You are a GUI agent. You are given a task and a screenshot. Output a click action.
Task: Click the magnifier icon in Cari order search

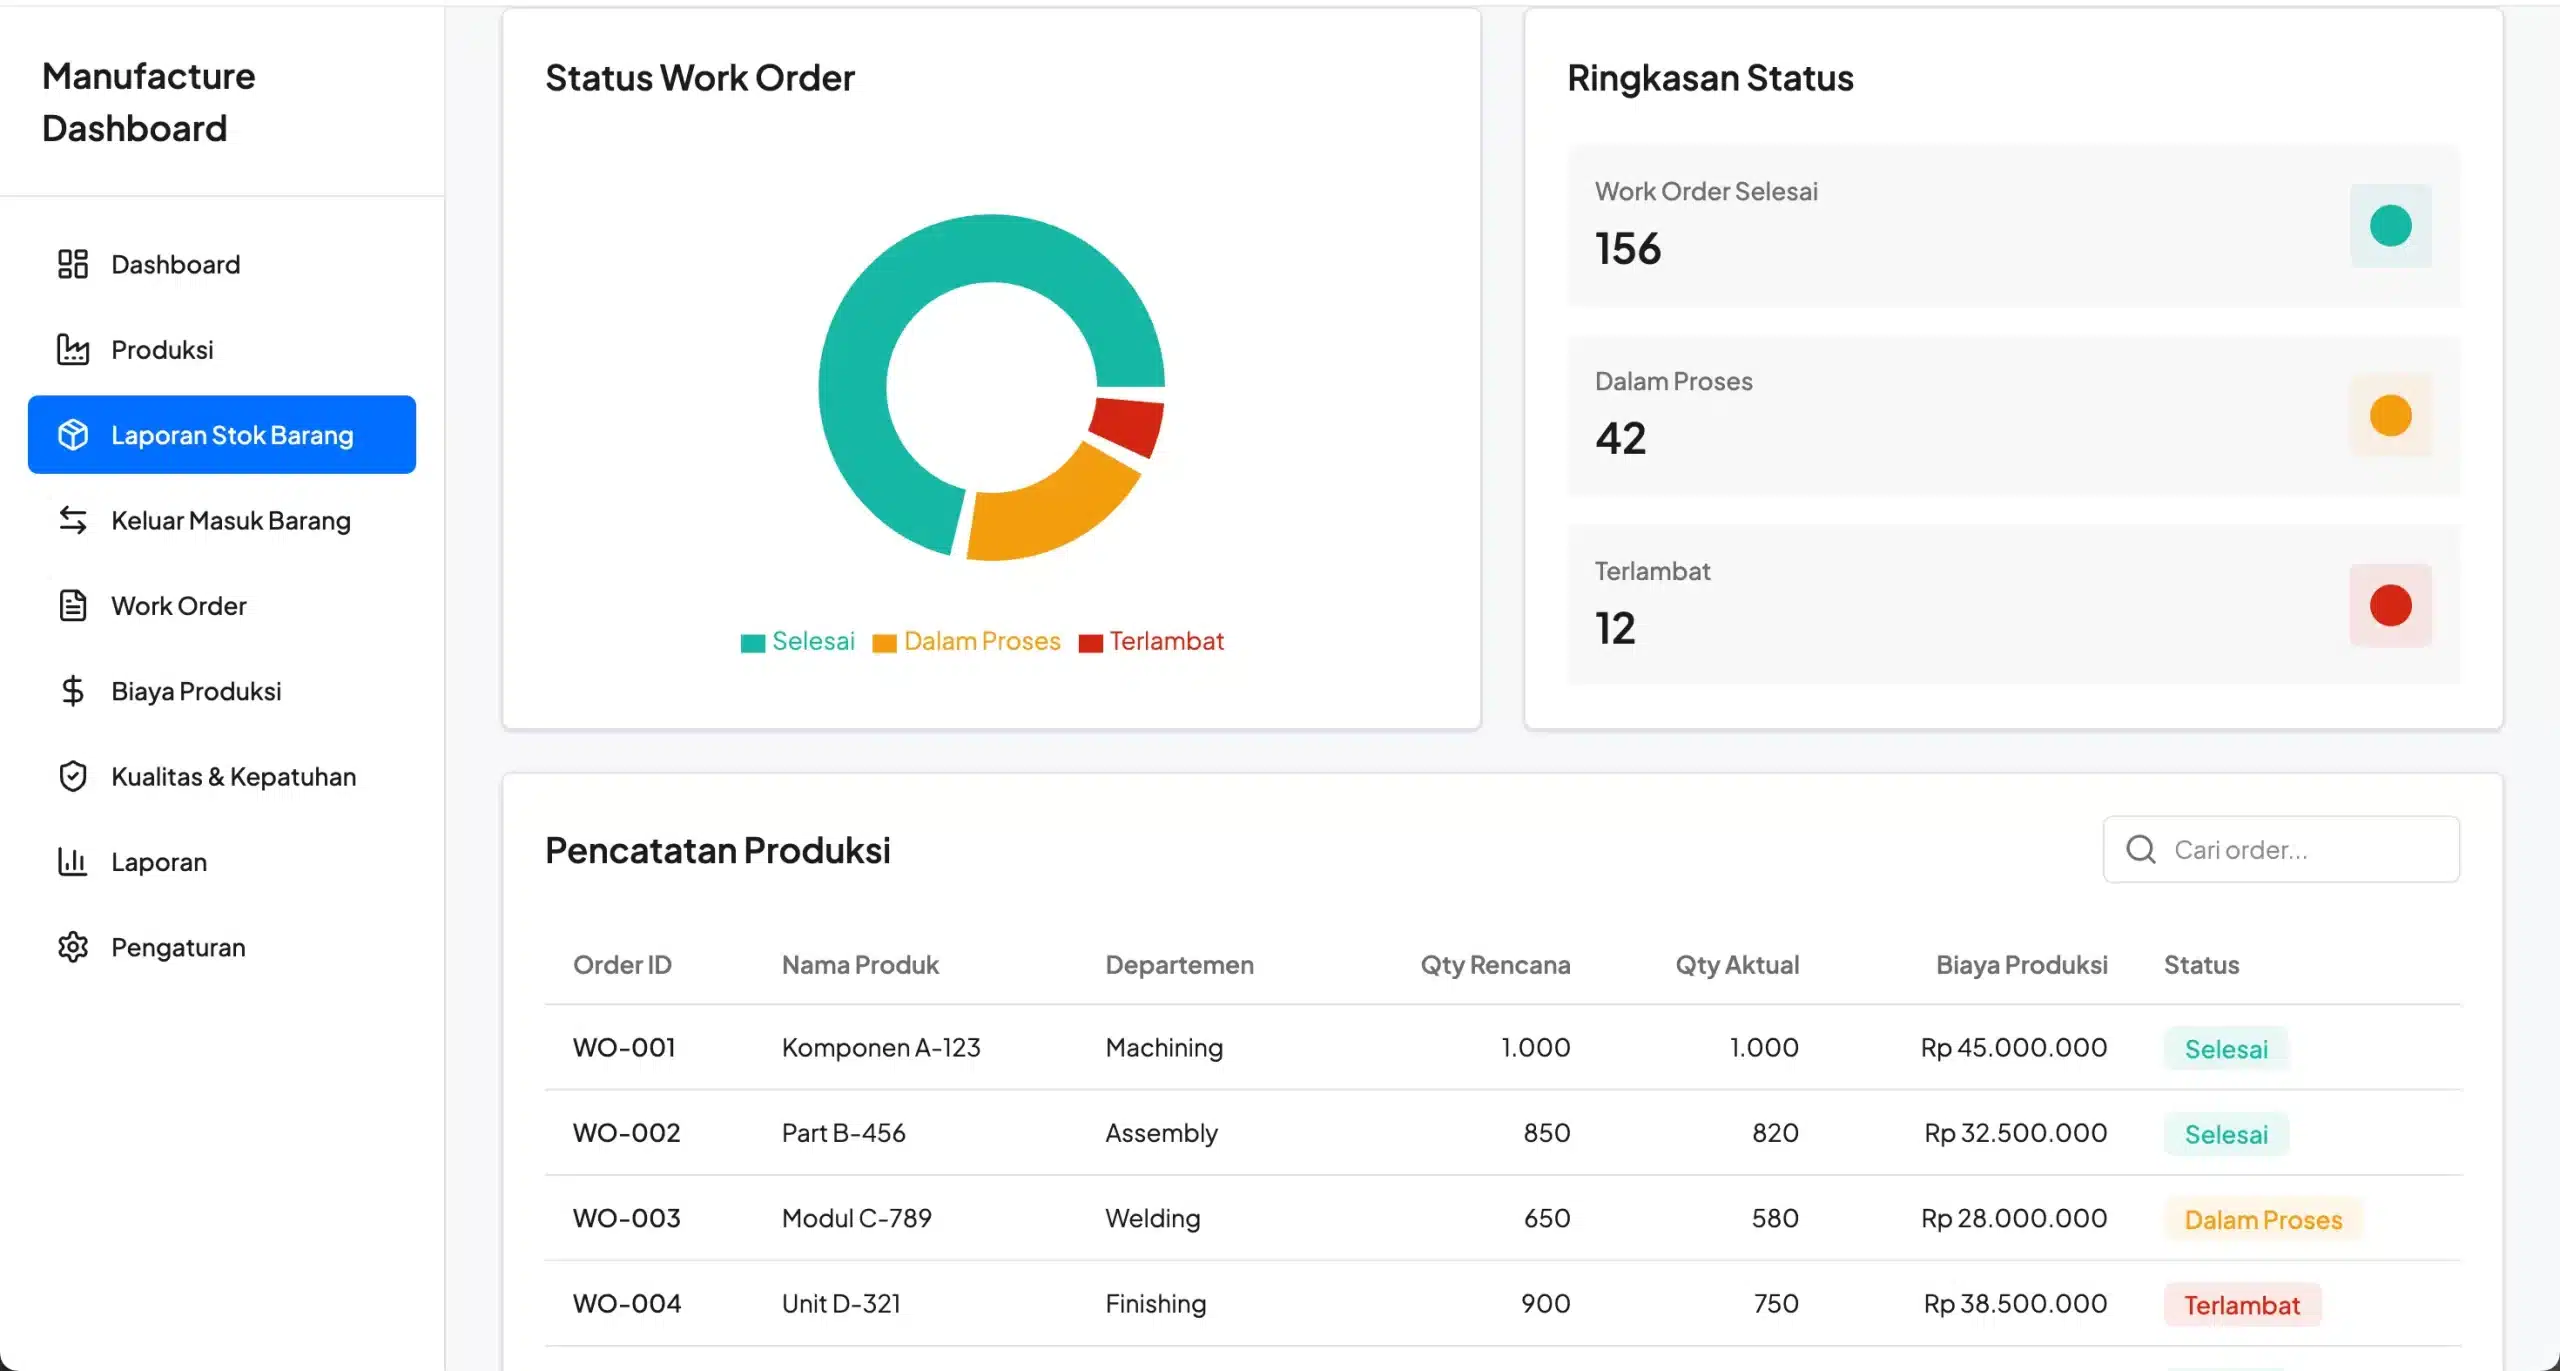point(2141,849)
